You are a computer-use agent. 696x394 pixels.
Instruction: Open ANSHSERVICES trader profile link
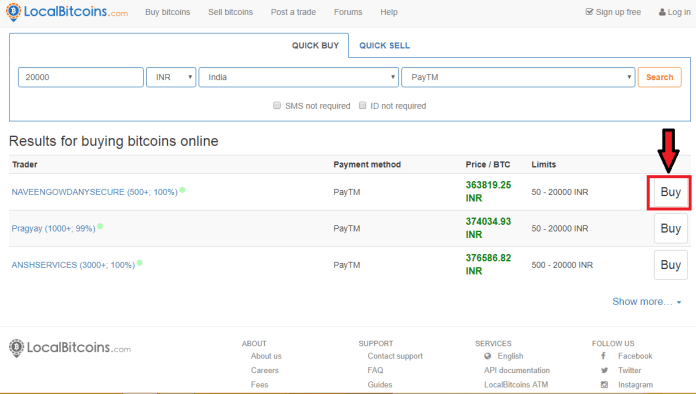click(73, 265)
